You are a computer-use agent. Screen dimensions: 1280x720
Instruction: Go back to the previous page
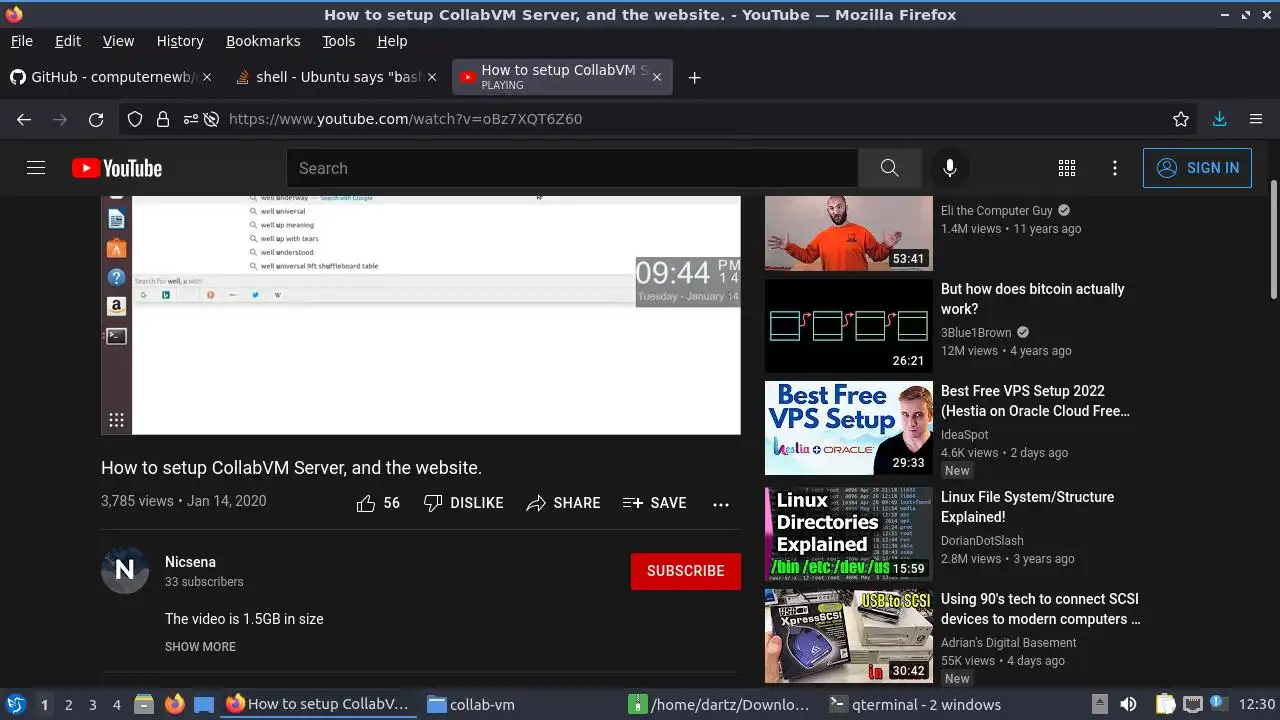click(x=24, y=119)
